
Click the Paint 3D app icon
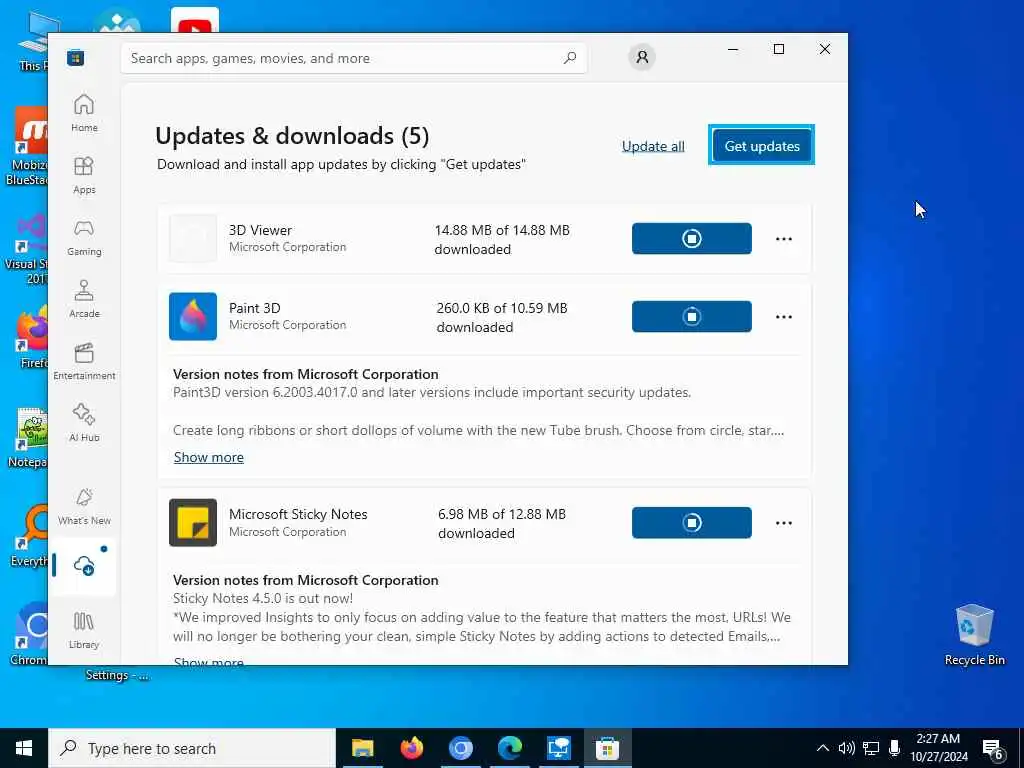tap(193, 317)
